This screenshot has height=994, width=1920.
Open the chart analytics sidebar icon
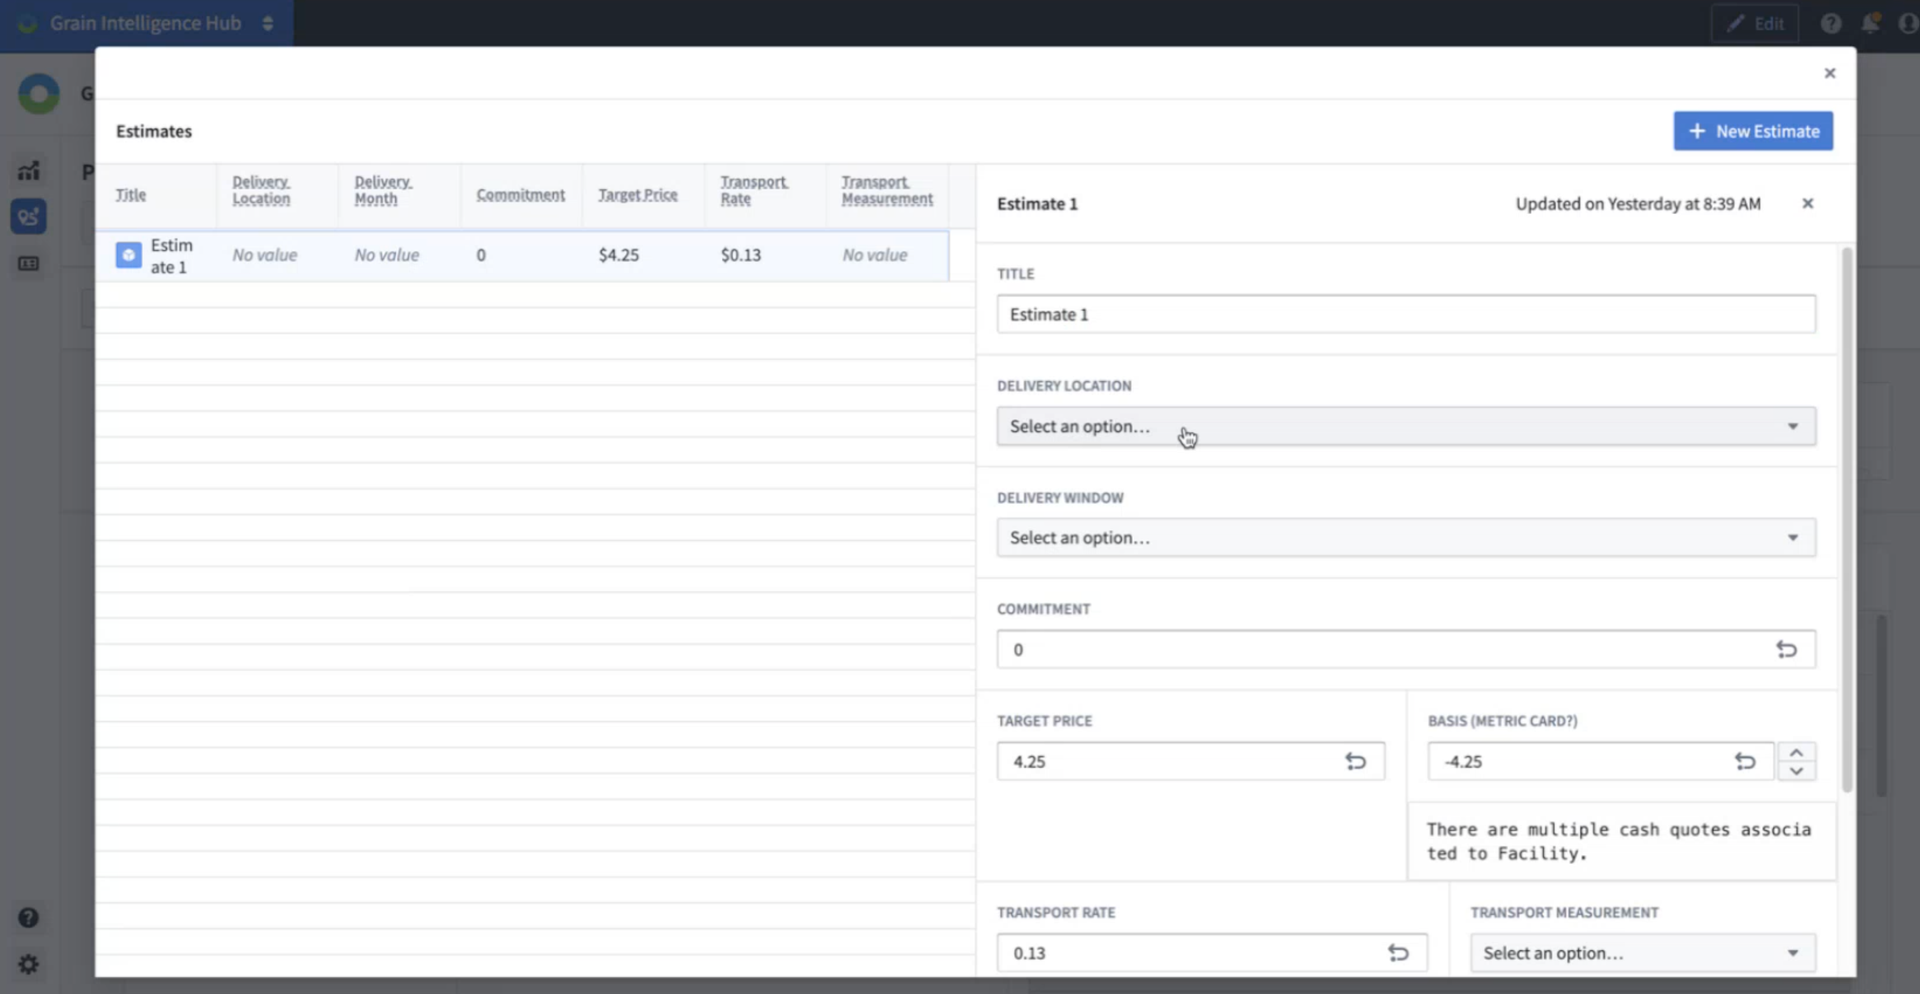pyautogui.click(x=28, y=171)
